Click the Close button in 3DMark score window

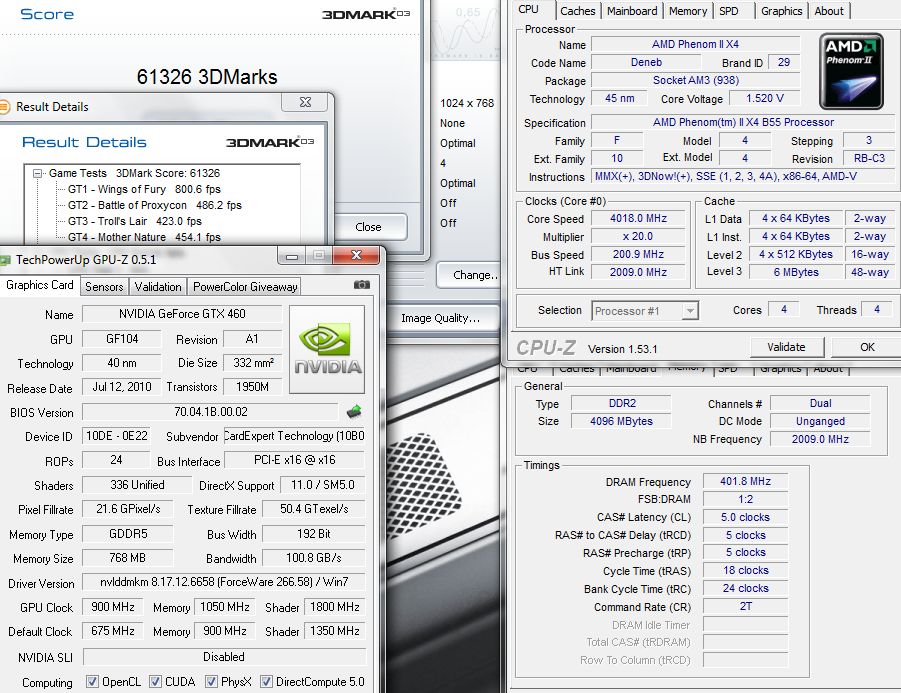(x=368, y=227)
